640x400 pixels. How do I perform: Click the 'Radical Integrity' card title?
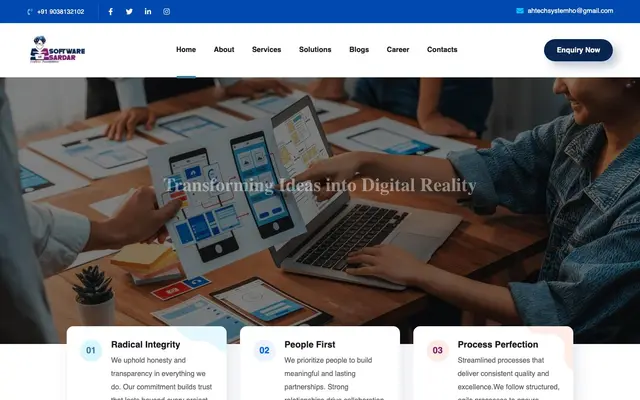point(145,344)
